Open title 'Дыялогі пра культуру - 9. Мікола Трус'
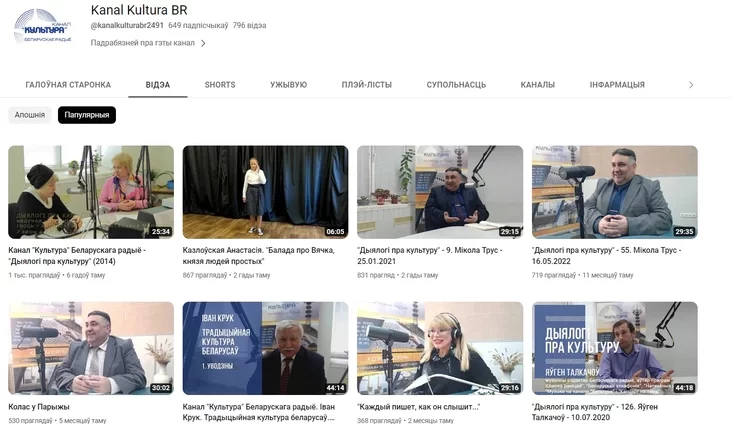 429,256
